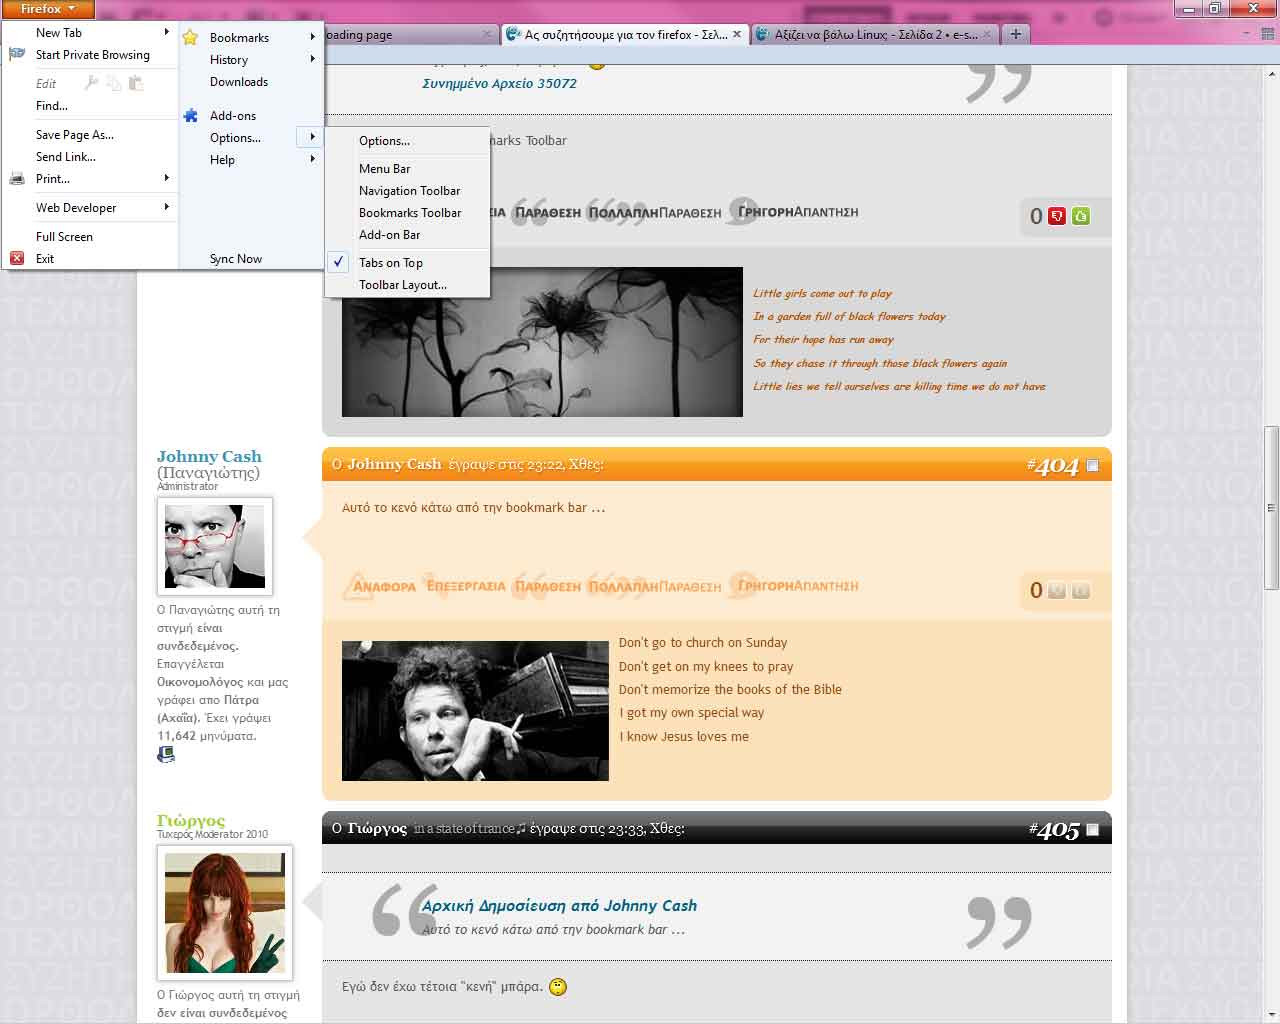Click ΠΟΛΛΑΠΛΗ ΠΑΡΑΘΕΣΗ on the gray post
1280x1024 pixels.
pos(654,212)
